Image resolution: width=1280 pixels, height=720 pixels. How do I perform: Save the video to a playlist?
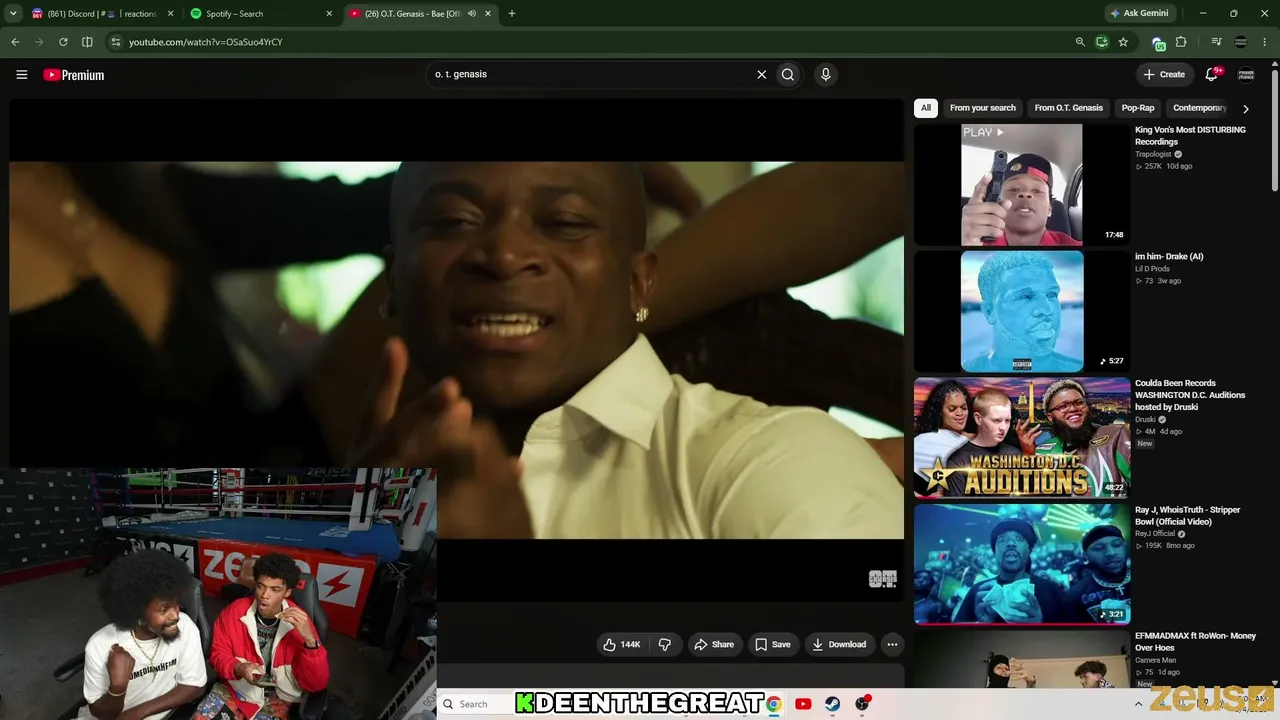[x=773, y=645]
